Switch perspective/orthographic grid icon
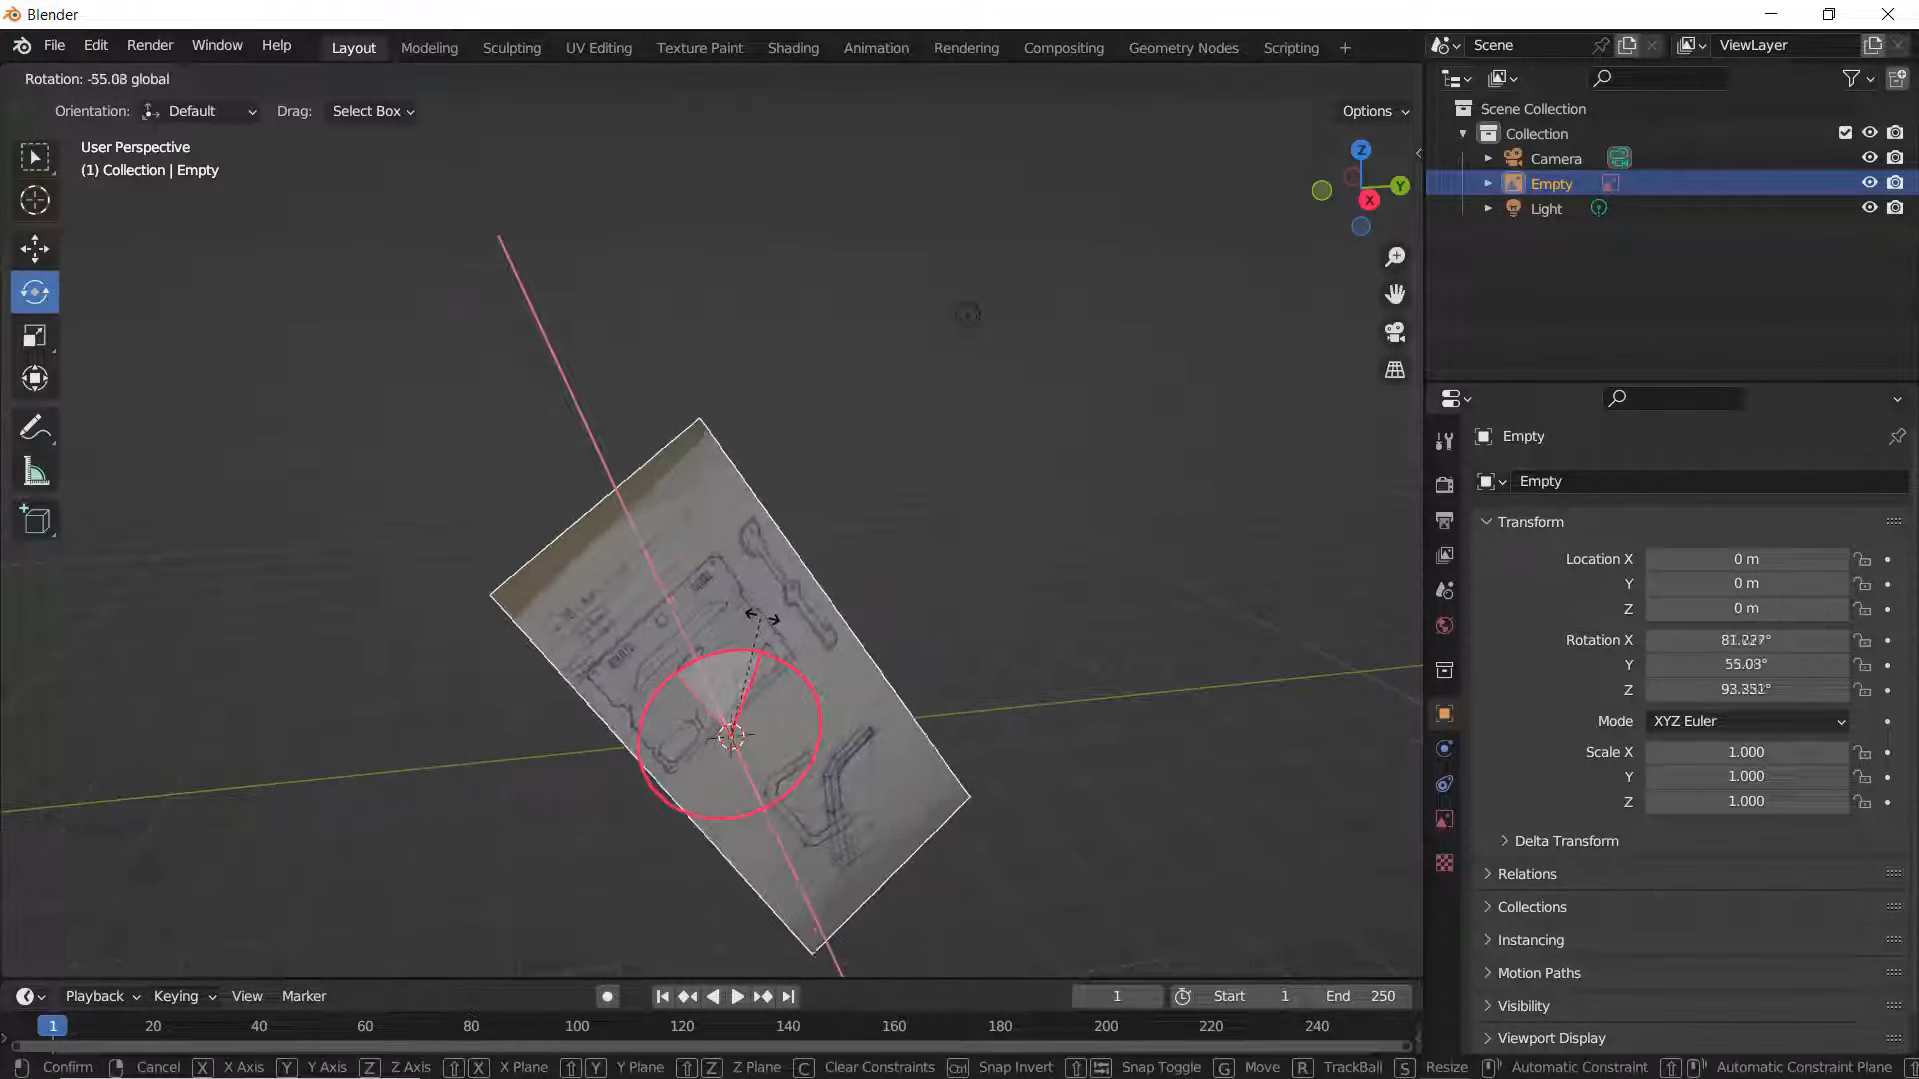This screenshot has height=1079, width=1919. point(1395,370)
